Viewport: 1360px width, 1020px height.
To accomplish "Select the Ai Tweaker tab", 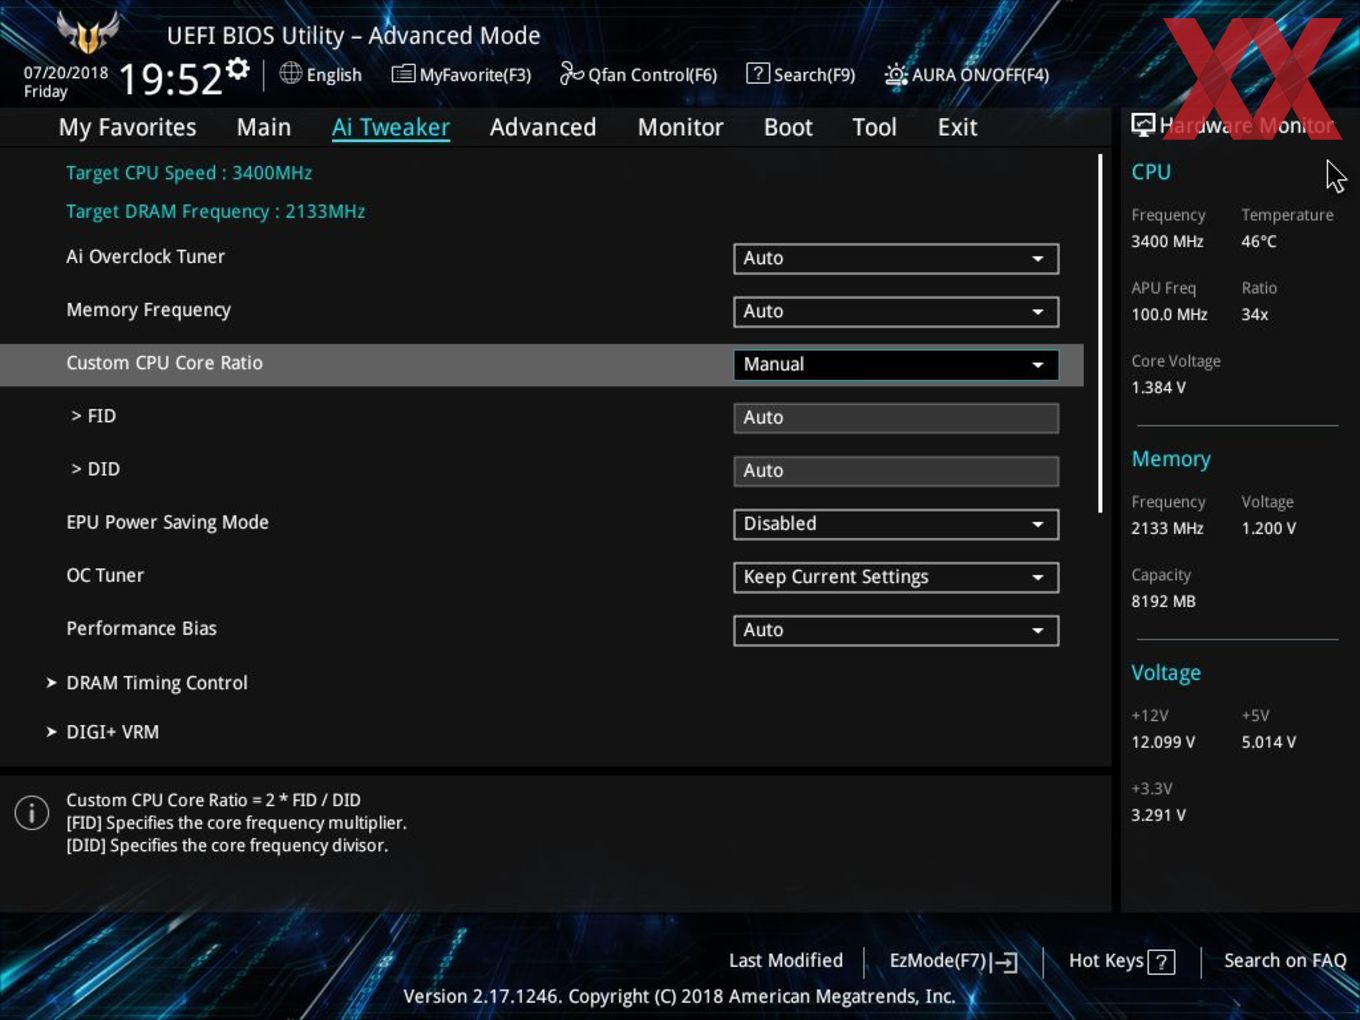I will tap(391, 127).
